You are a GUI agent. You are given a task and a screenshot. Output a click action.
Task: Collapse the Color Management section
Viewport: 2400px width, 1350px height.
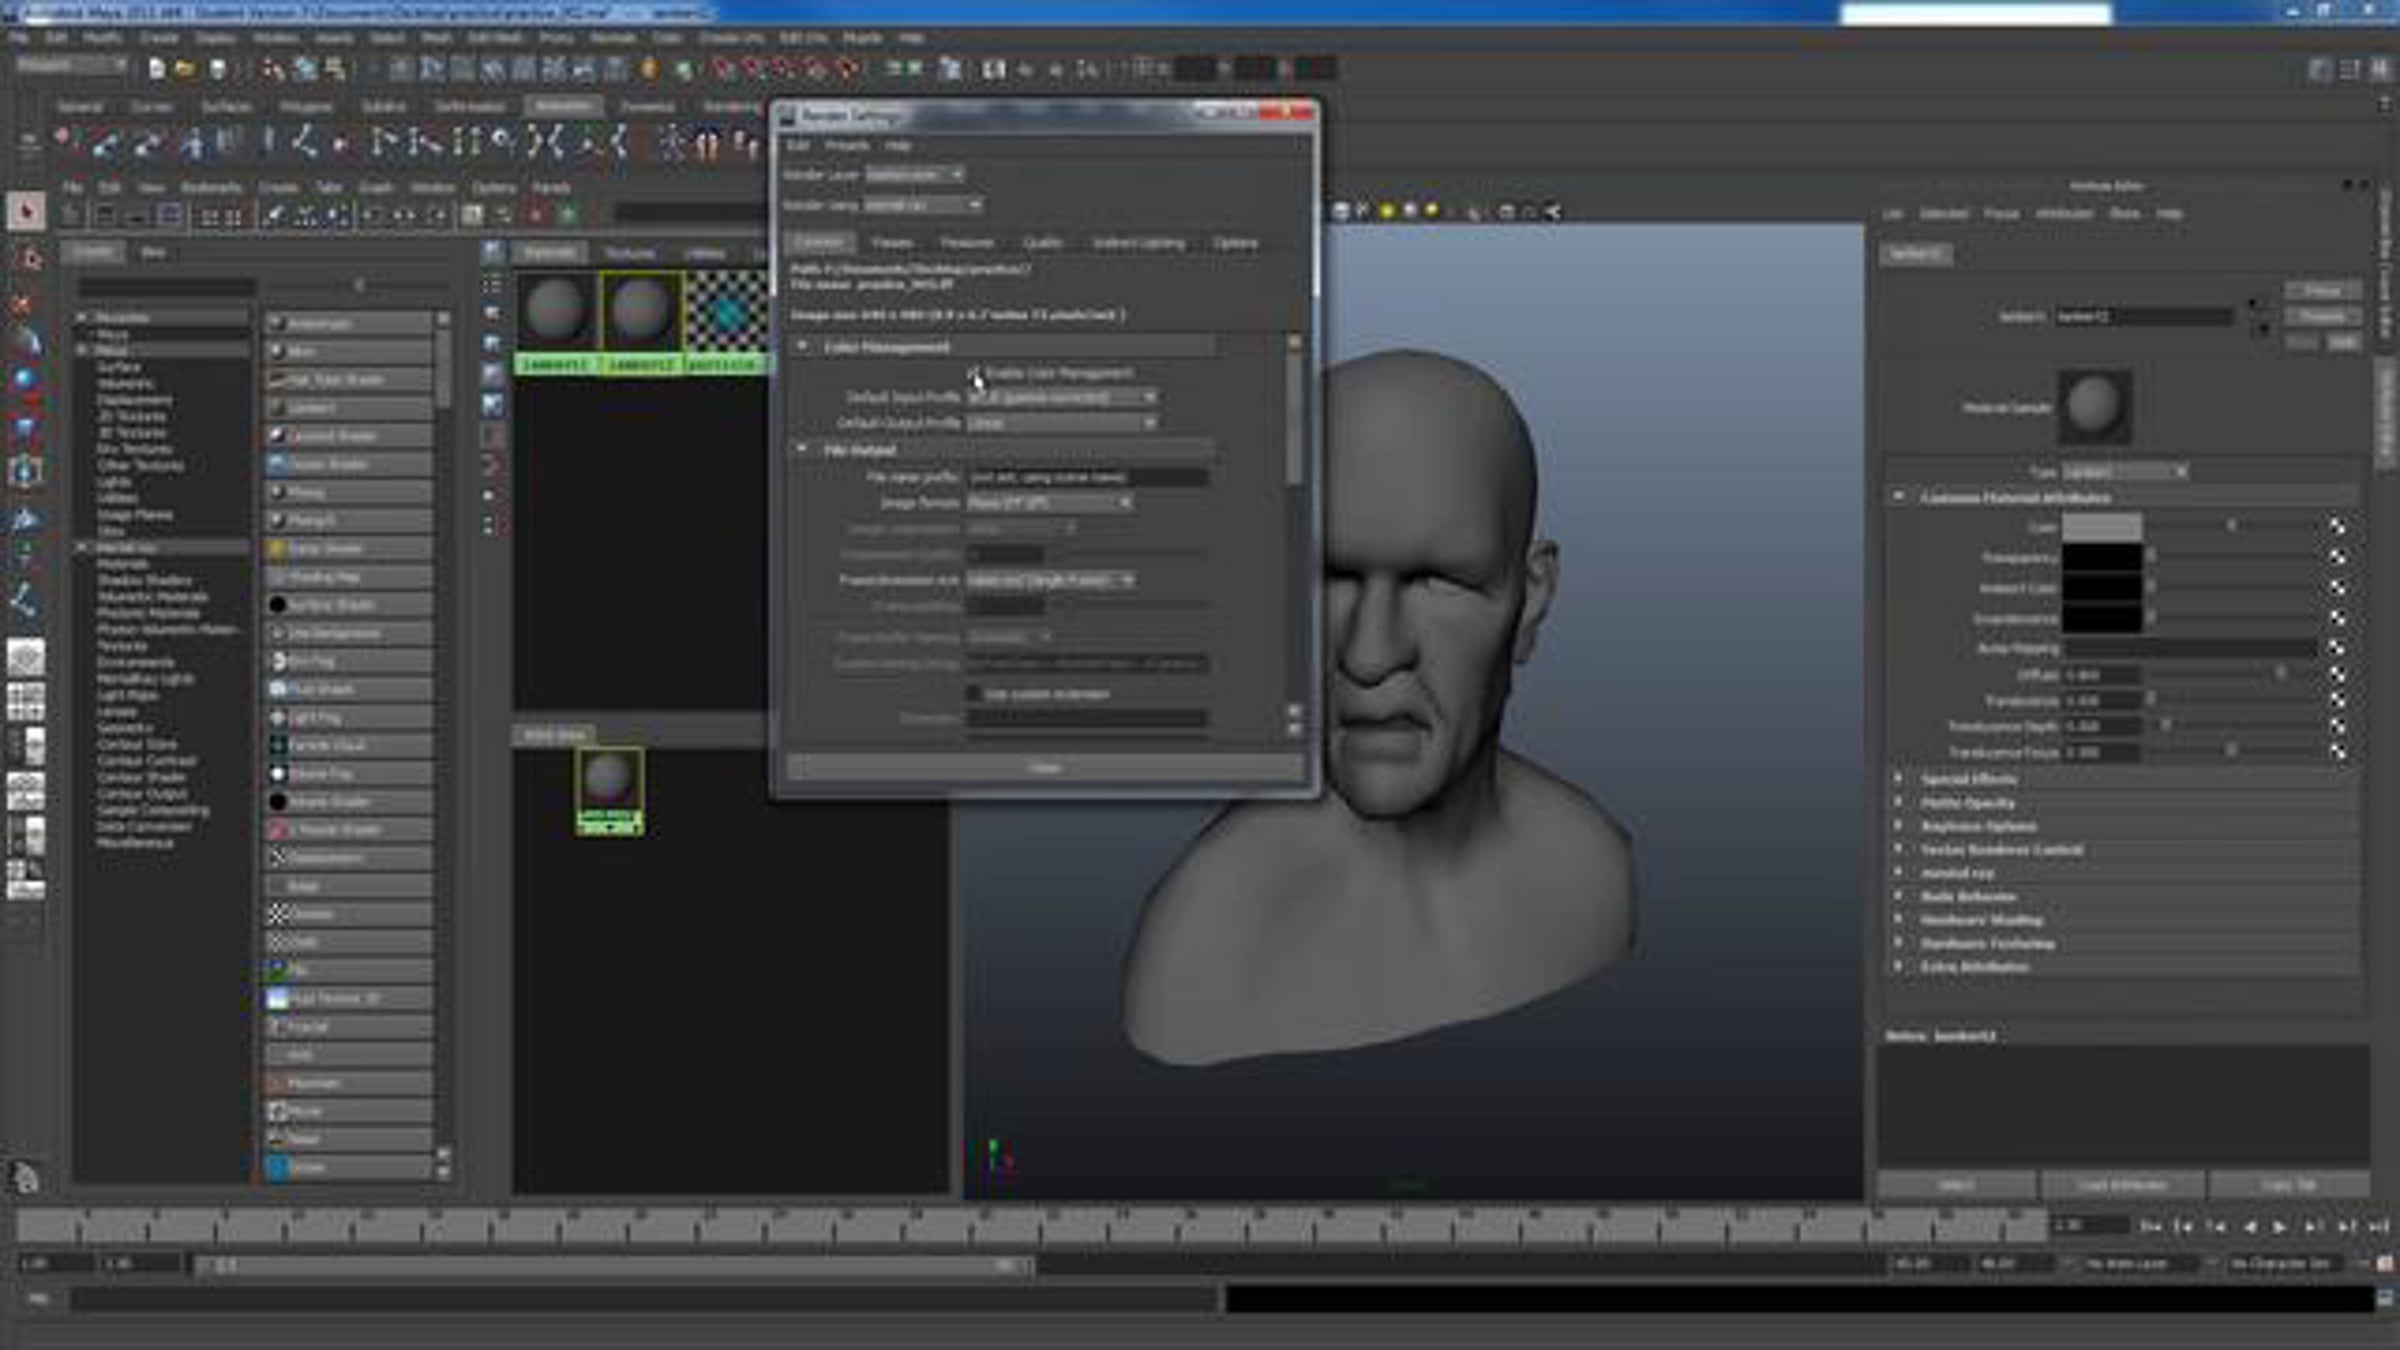[802, 346]
